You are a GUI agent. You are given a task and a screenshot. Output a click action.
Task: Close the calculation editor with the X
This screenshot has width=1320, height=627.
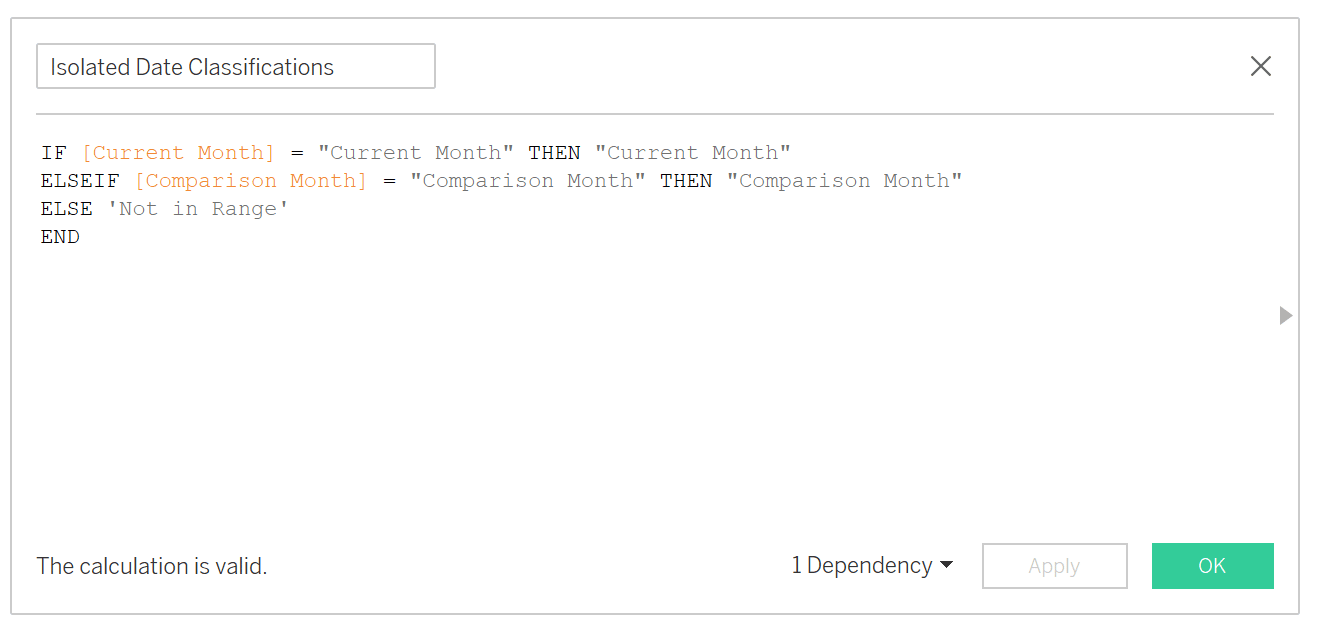tap(1260, 66)
